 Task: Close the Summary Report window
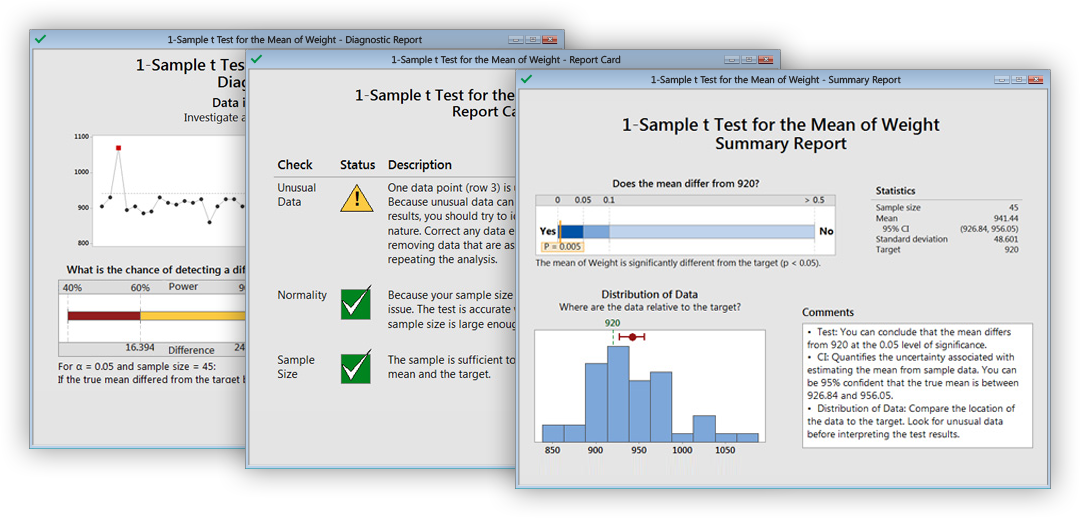1034,79
